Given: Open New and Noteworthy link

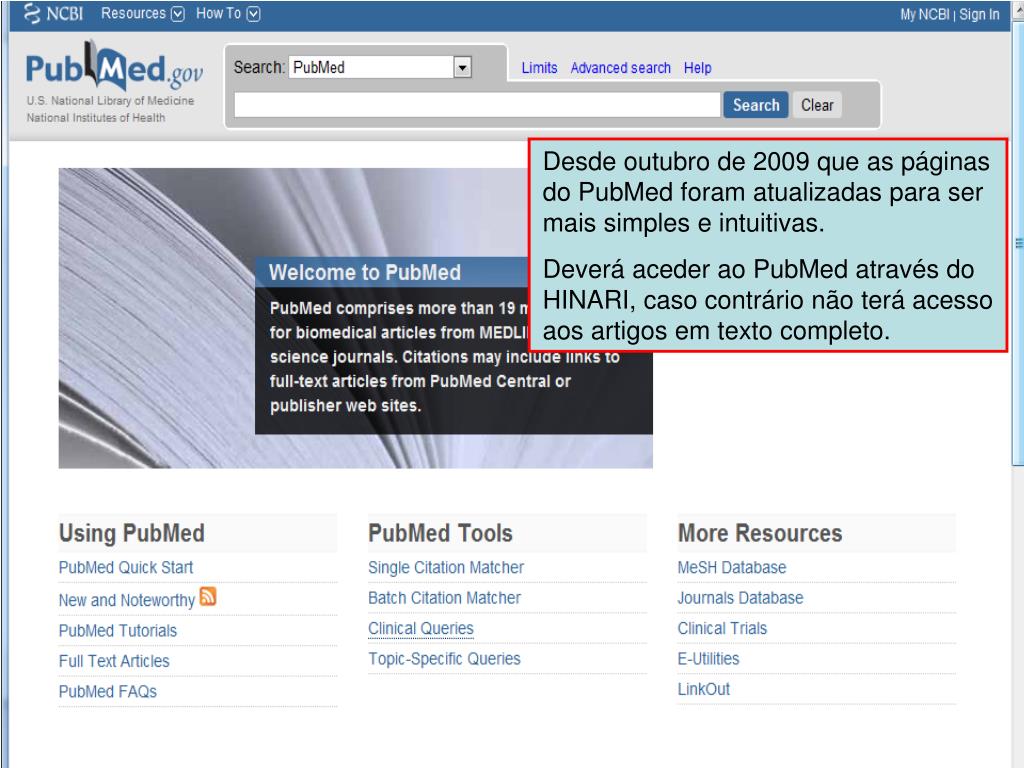Looking at the screenshot, I should (x=127, y=600).
